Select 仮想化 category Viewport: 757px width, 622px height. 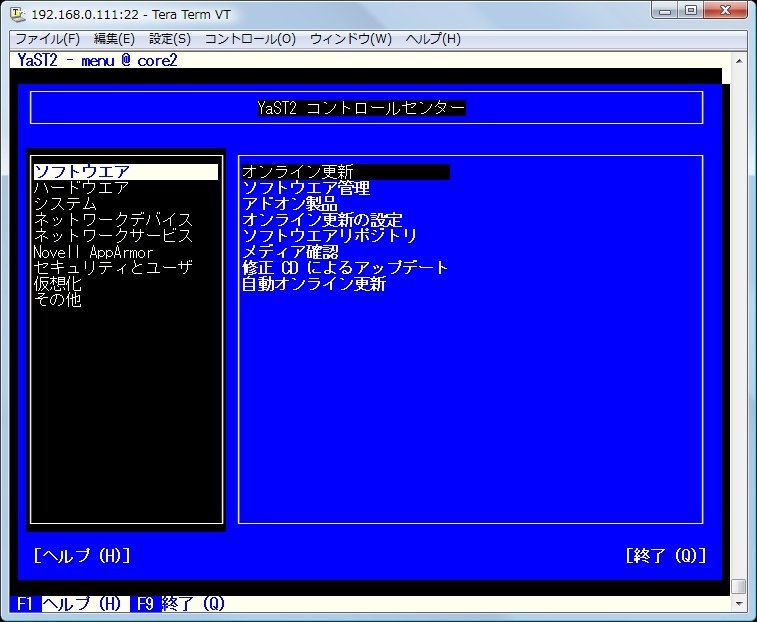(x=57, y=283)
